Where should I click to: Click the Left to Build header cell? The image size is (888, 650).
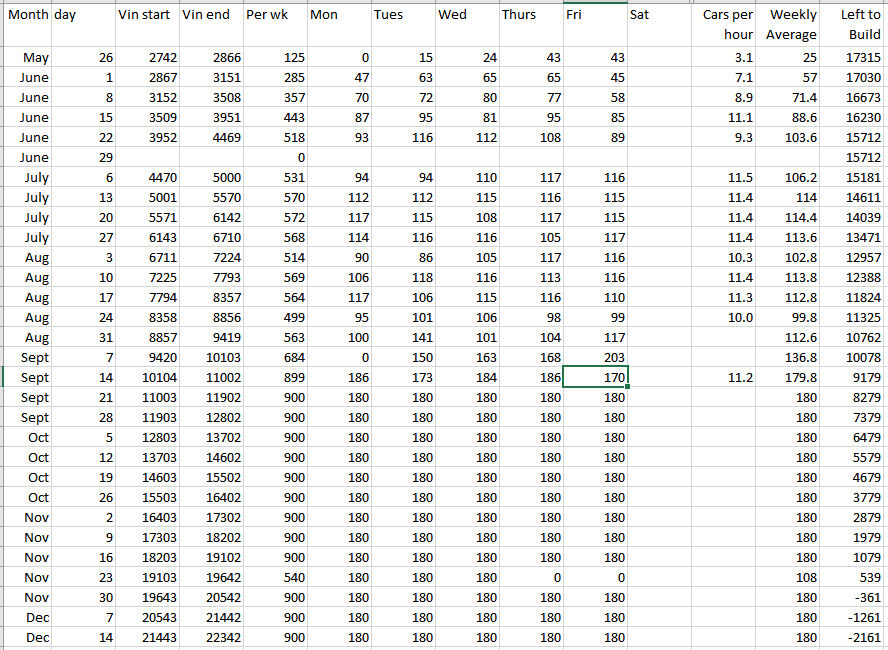(x=853, y=25)
